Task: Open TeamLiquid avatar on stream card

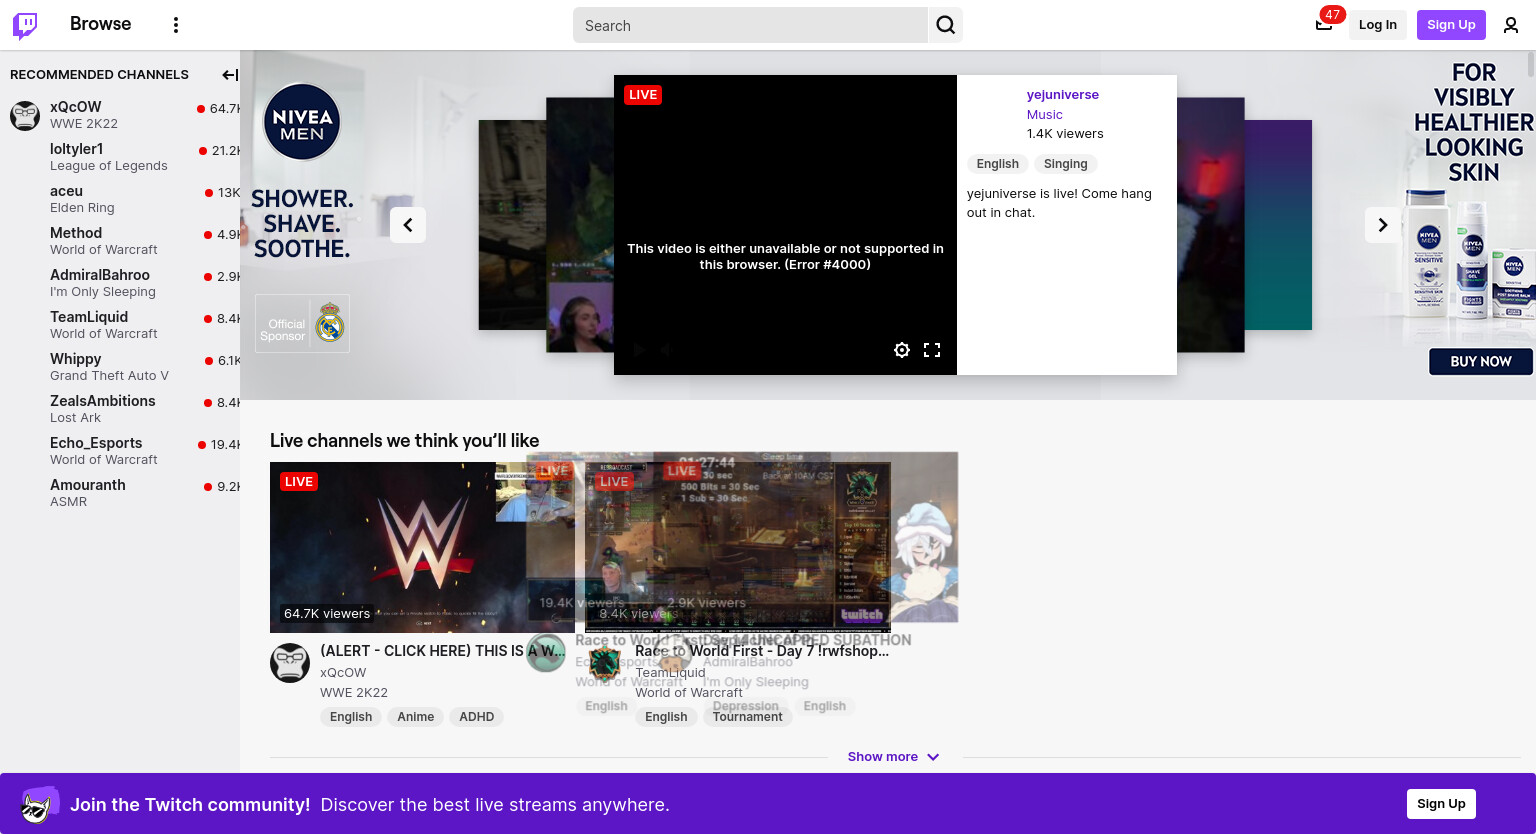Action: tap(605, 663)
